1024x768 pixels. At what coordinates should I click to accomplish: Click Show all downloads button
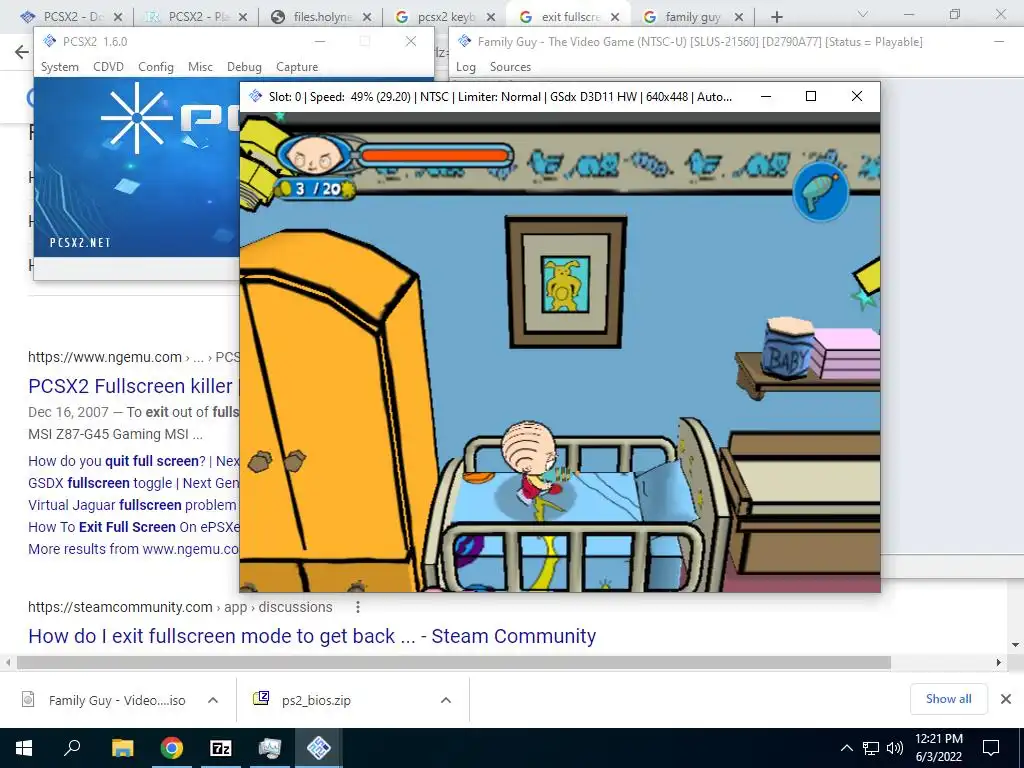(948, 699)
